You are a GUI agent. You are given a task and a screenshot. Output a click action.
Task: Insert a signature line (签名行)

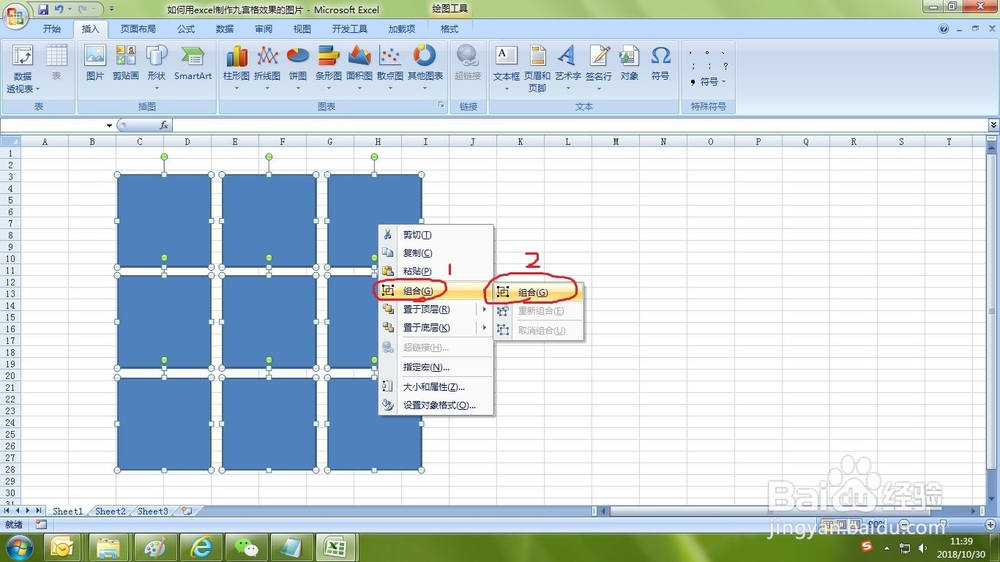click(598, 66)
